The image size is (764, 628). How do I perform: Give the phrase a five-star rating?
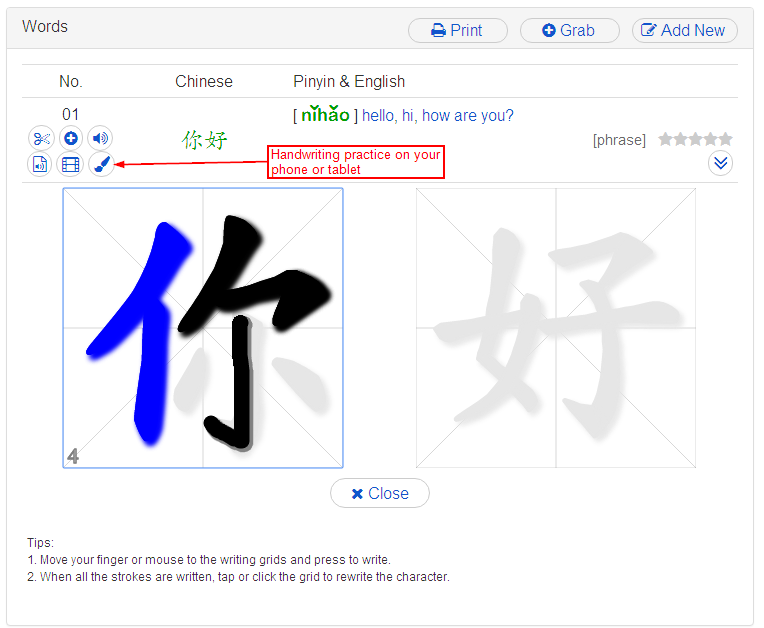(x=725, y=139)
